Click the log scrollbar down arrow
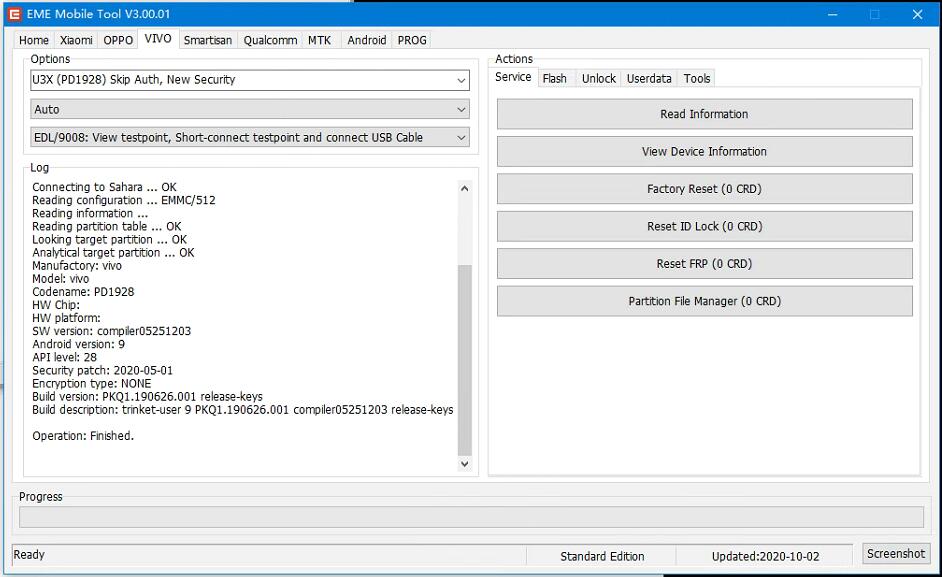942x577 pixels. pos(464,463)
